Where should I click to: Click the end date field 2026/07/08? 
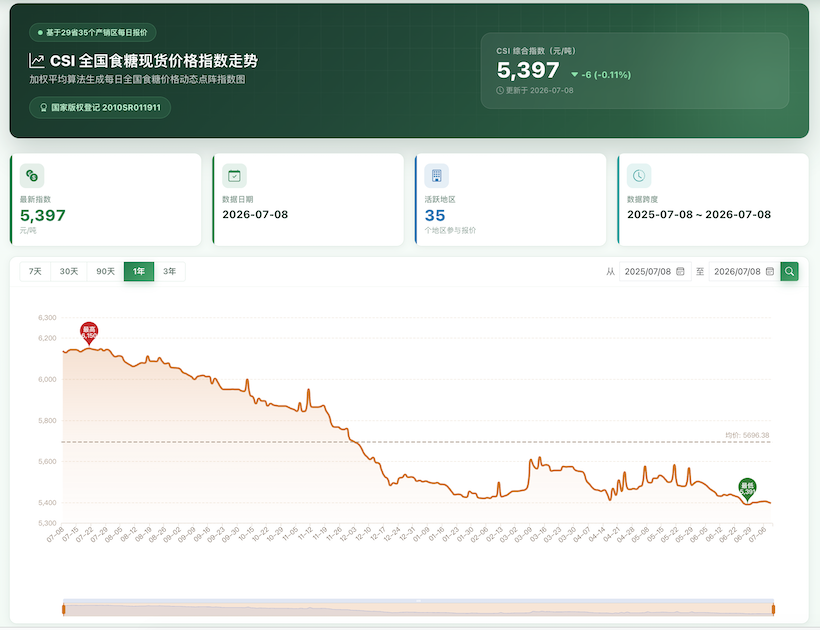point(744,271)
